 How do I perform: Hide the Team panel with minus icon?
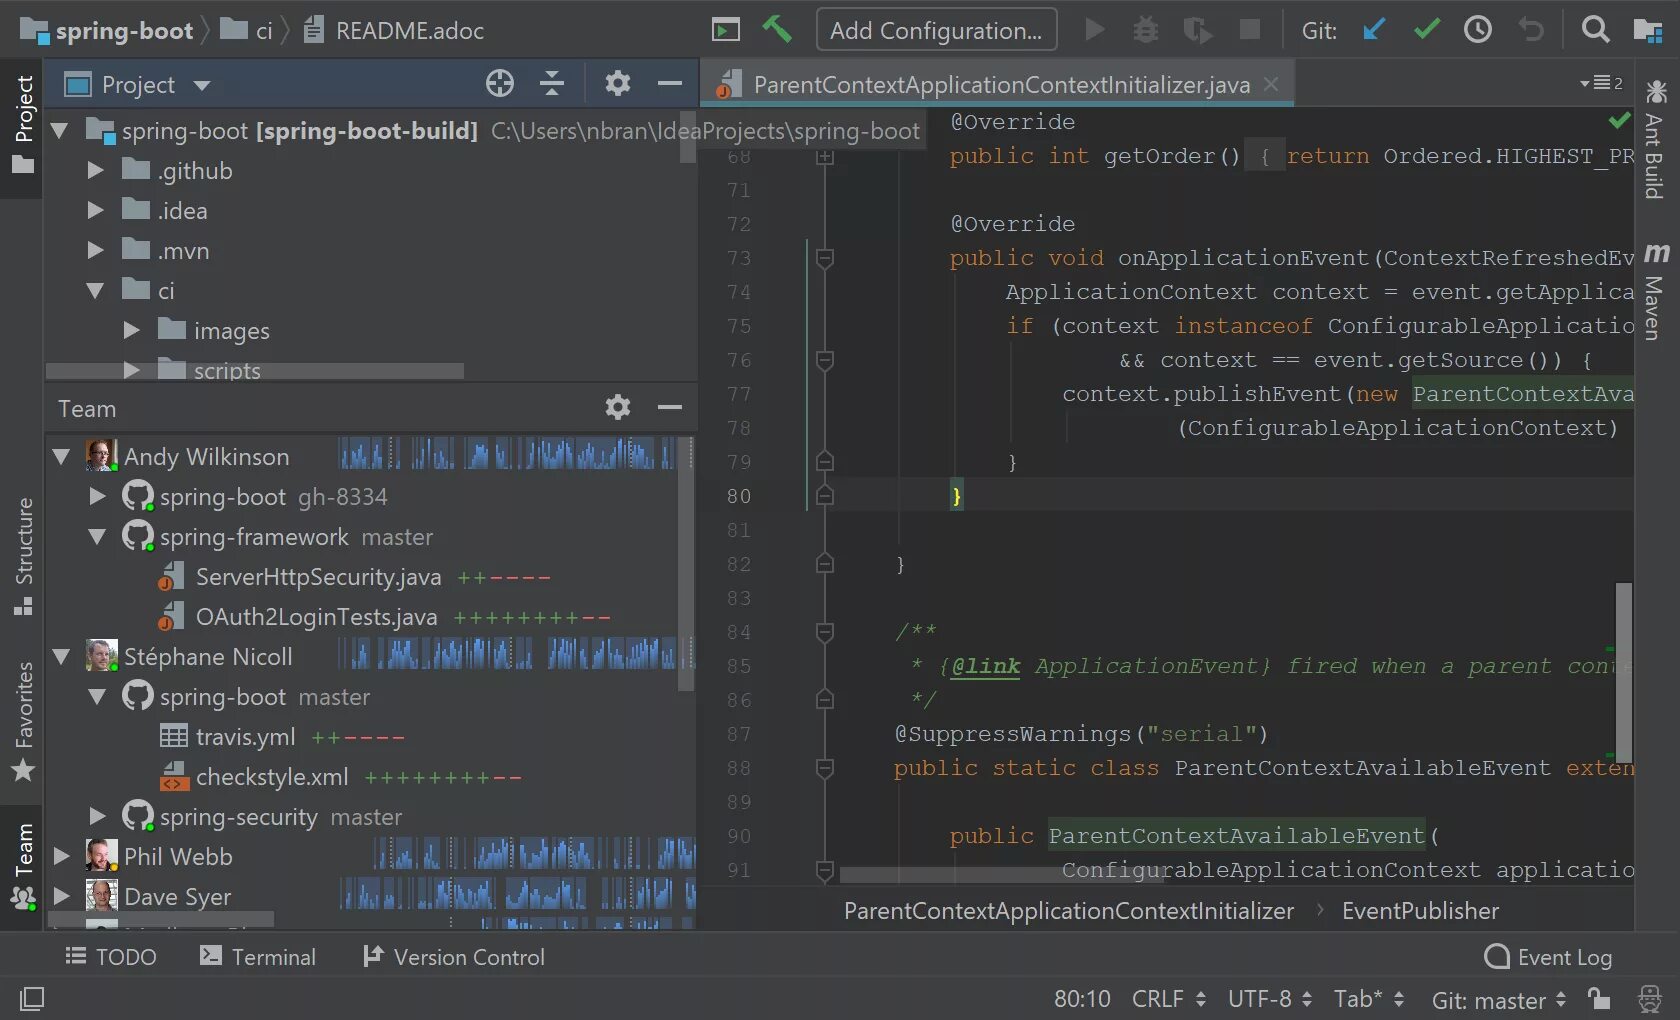670,407
